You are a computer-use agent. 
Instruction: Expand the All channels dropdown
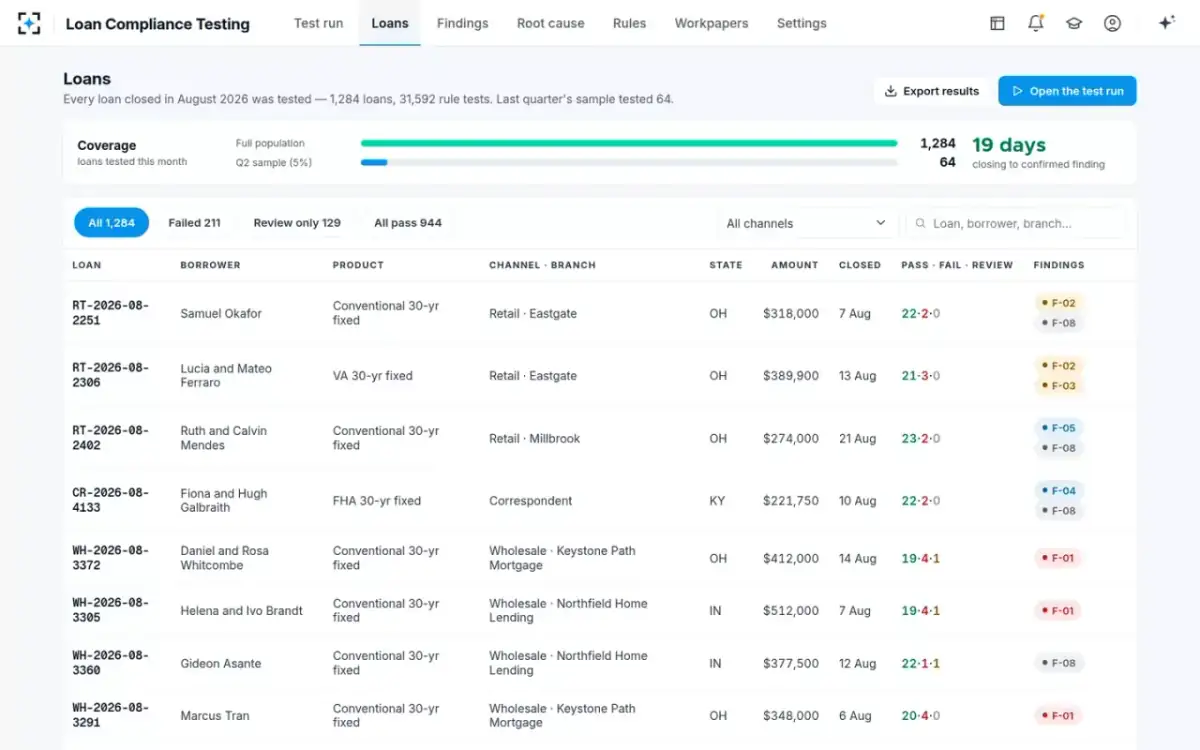(x=807, y=223)
